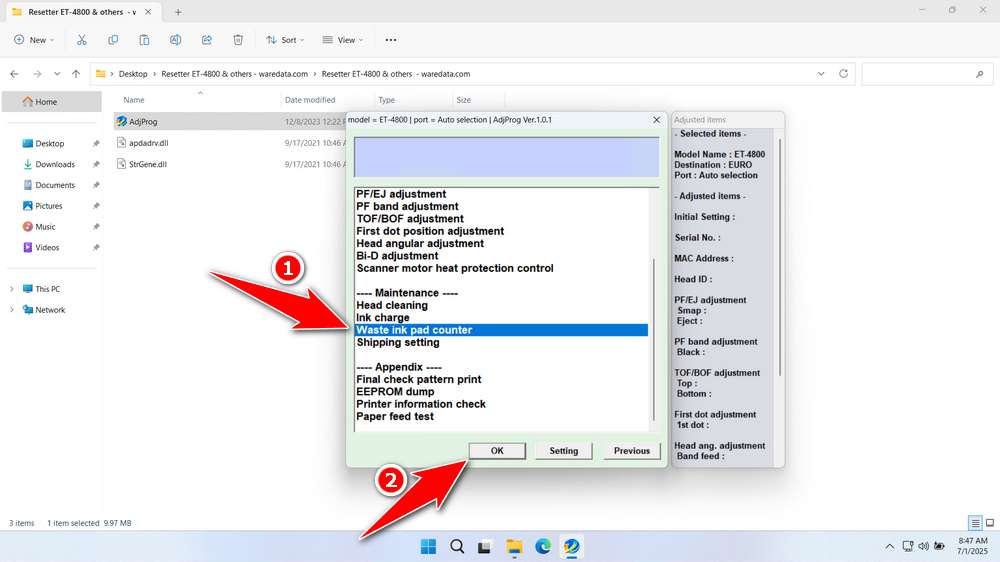The height and width of the screenshot is (562, 1000).
Task: Sort by Size column header
Action: pos(464,100)
